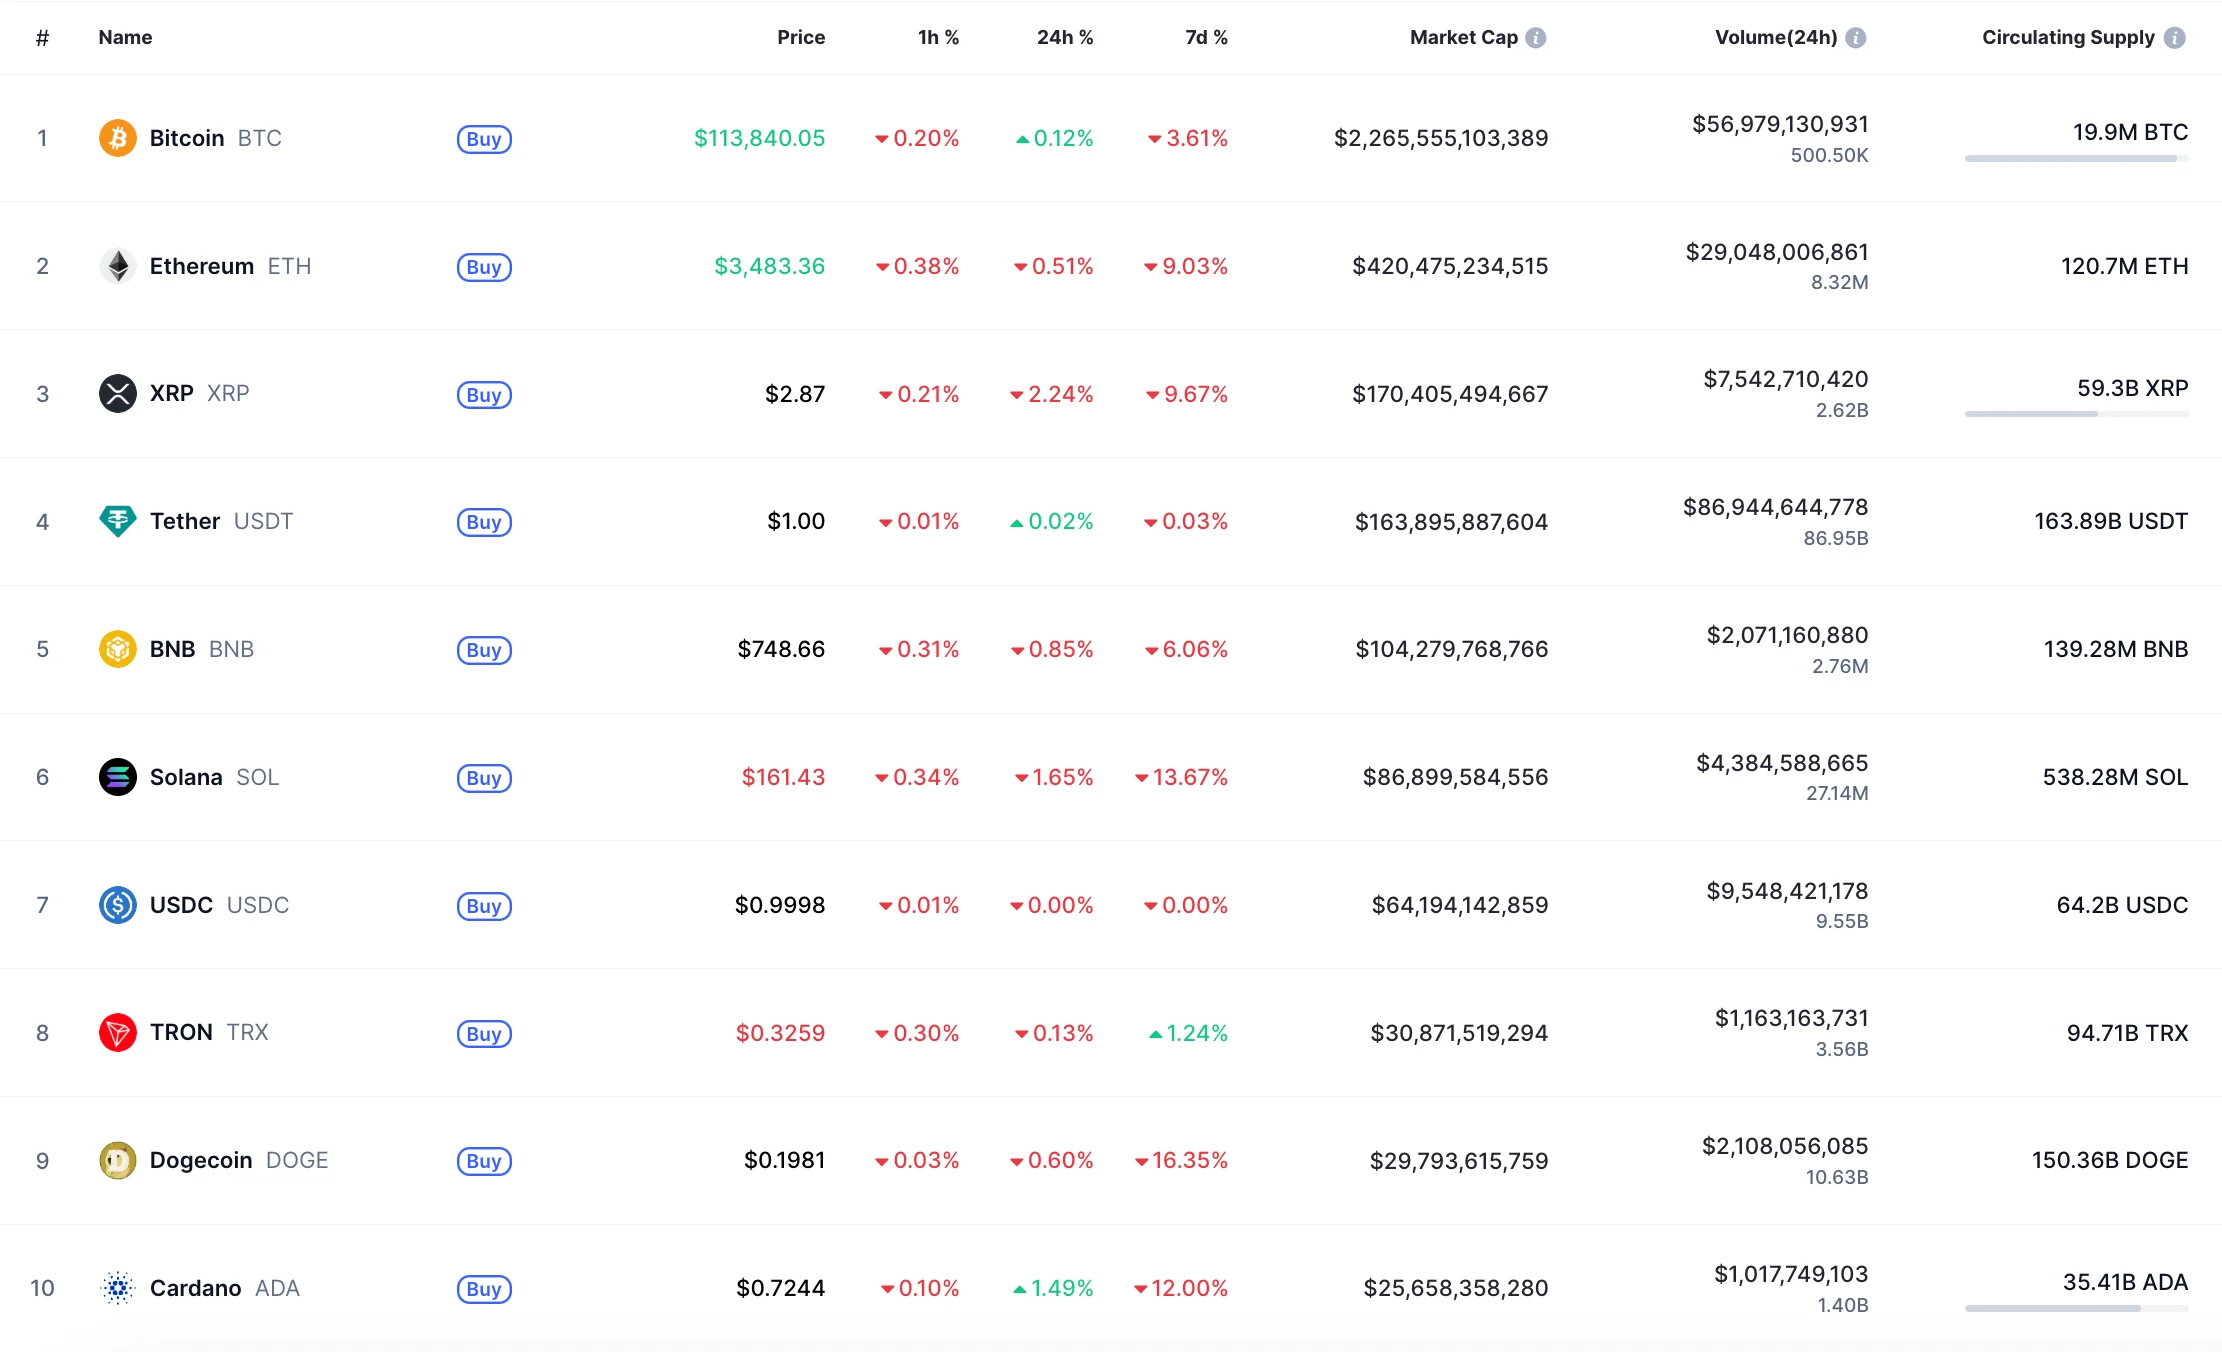Image resolution: width=2222 pixels, height=1352 pixels.
Task: Click the Cardano logo icon
Action: [x=118, y=1288]
